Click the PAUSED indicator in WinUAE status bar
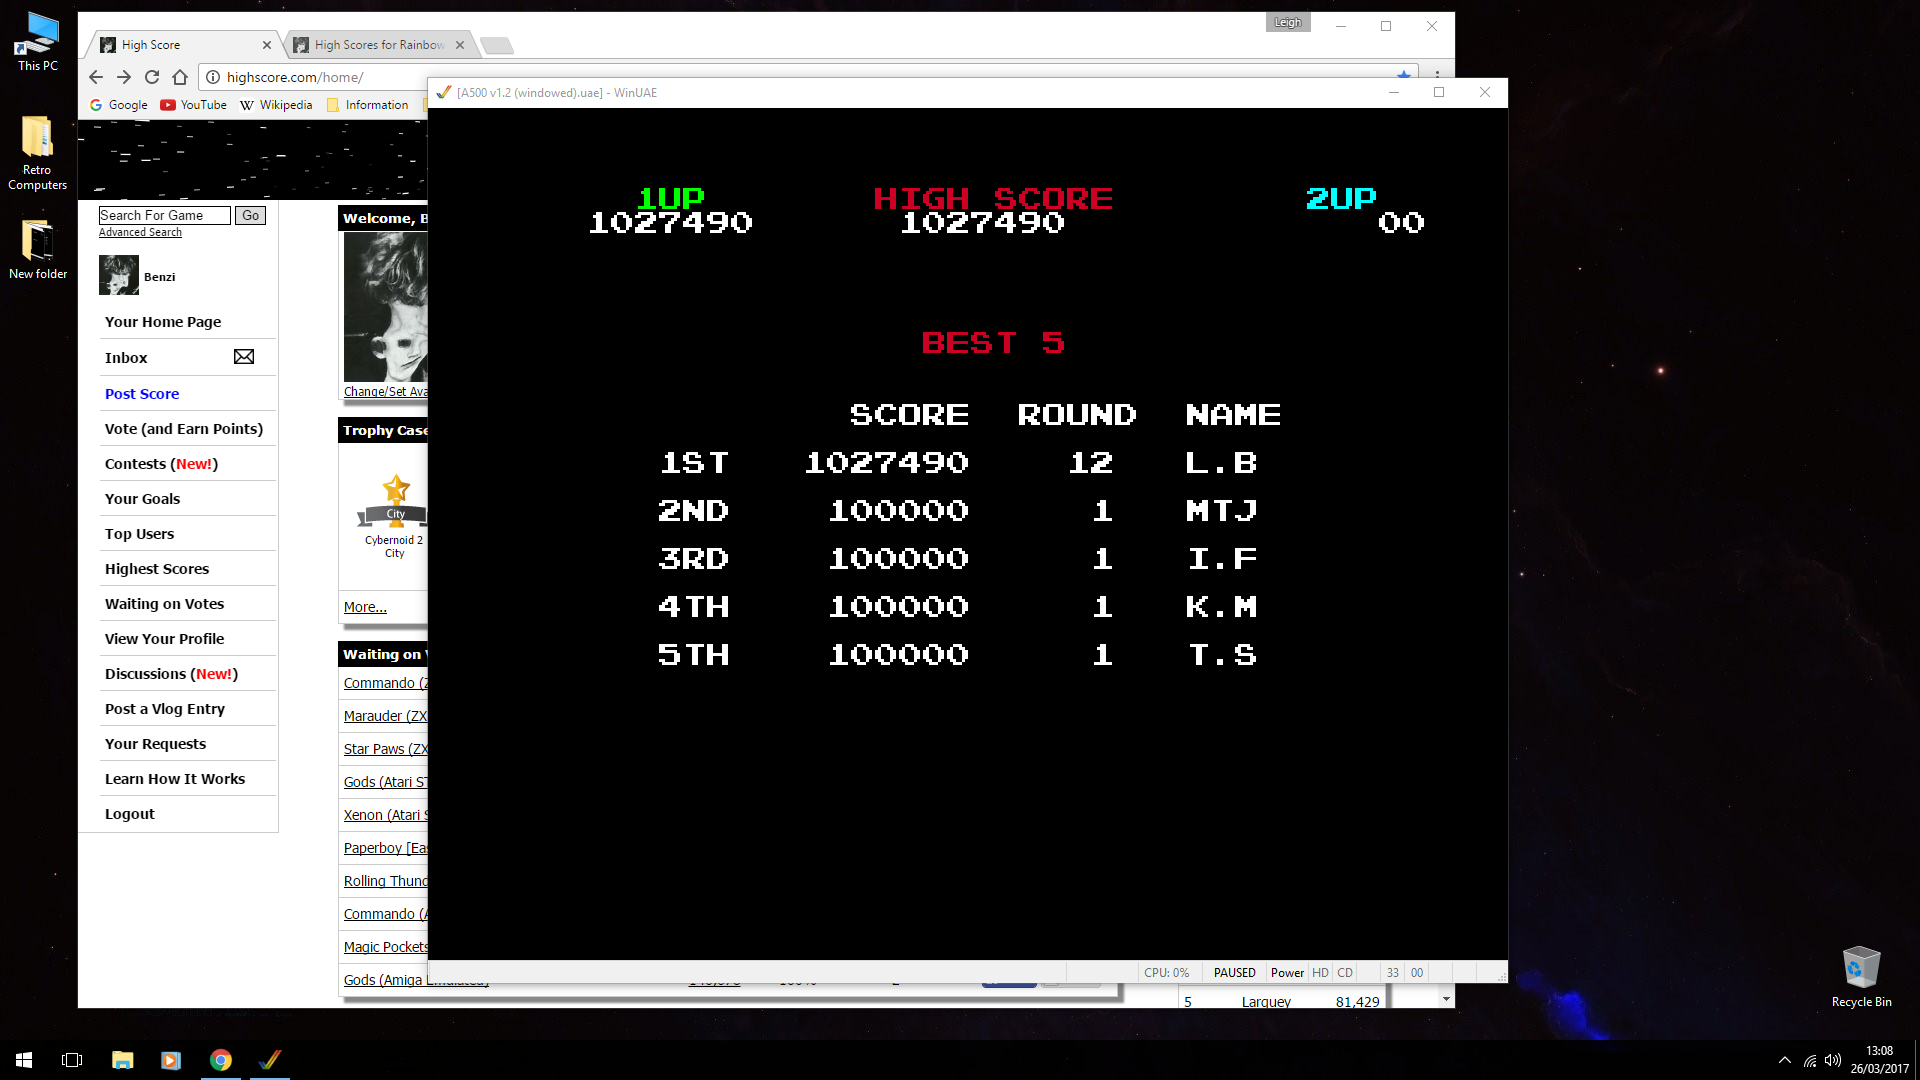Image resolution: width=1920 pixels, height=1080 pixels. coord(1234,973)
